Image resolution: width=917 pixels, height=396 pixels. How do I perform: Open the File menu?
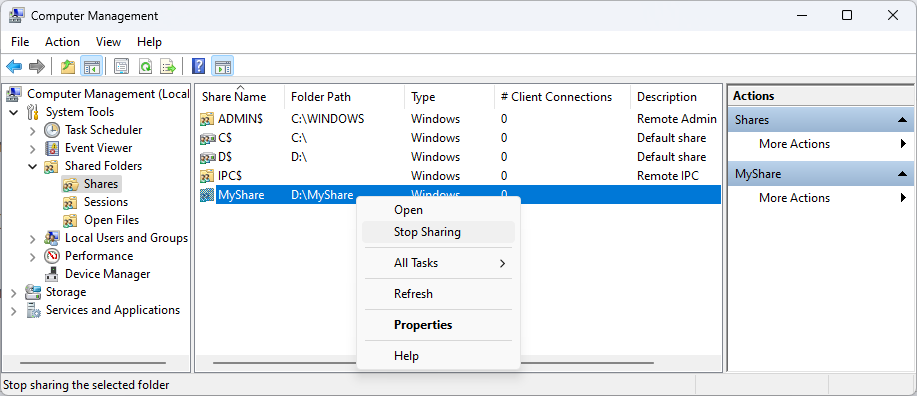[x=20, y=42]
